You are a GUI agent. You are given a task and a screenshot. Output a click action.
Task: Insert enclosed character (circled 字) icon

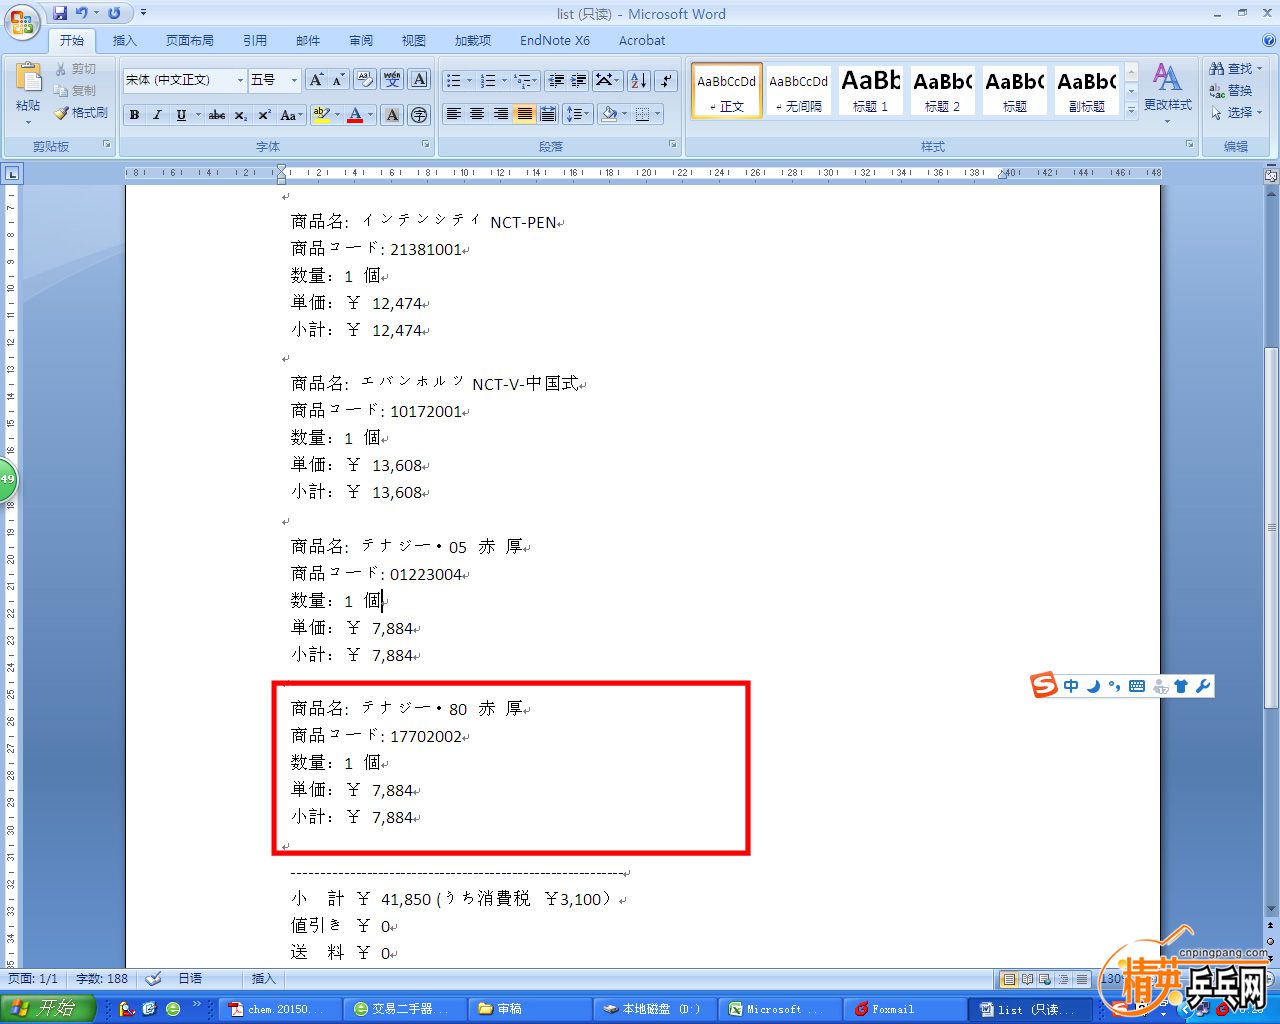point(419,115)
